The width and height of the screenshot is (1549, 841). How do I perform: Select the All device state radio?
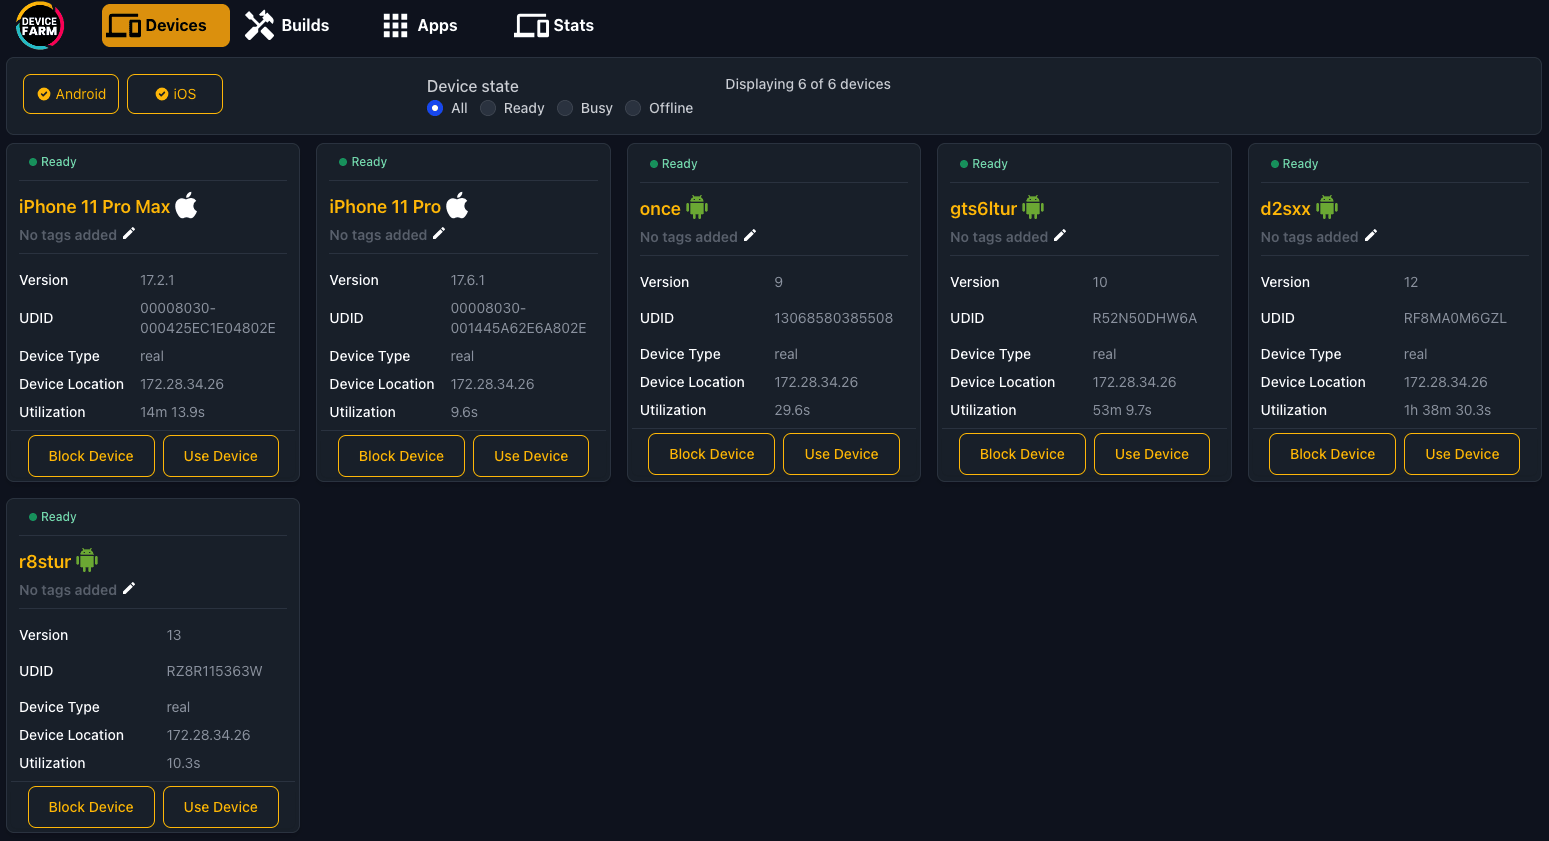click(435, 108)
